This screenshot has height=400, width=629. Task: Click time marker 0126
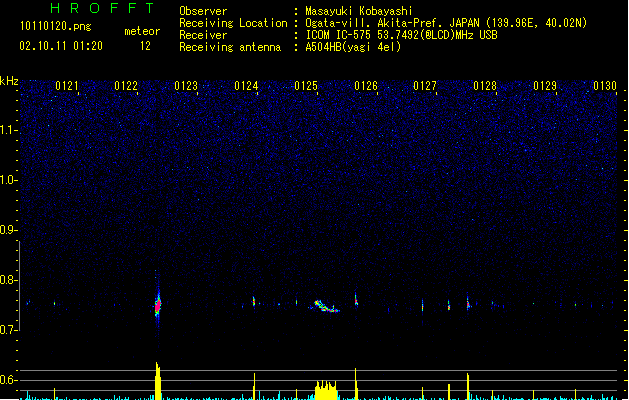(x=366, y=86)
